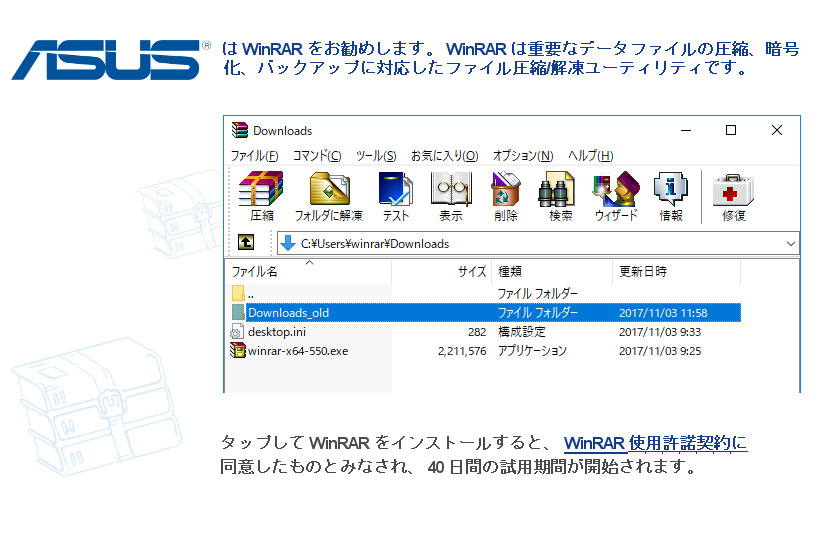Click the 修復 (repair) first-aid icon

(x=733, y=196)
